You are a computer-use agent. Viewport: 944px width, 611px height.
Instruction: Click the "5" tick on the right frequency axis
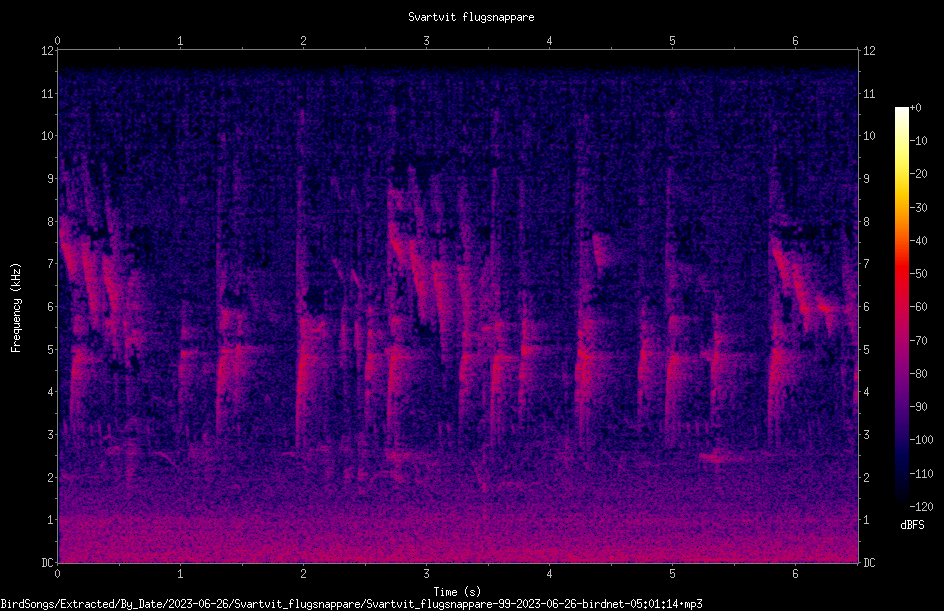pyautogui.click(x=866, y=349)
